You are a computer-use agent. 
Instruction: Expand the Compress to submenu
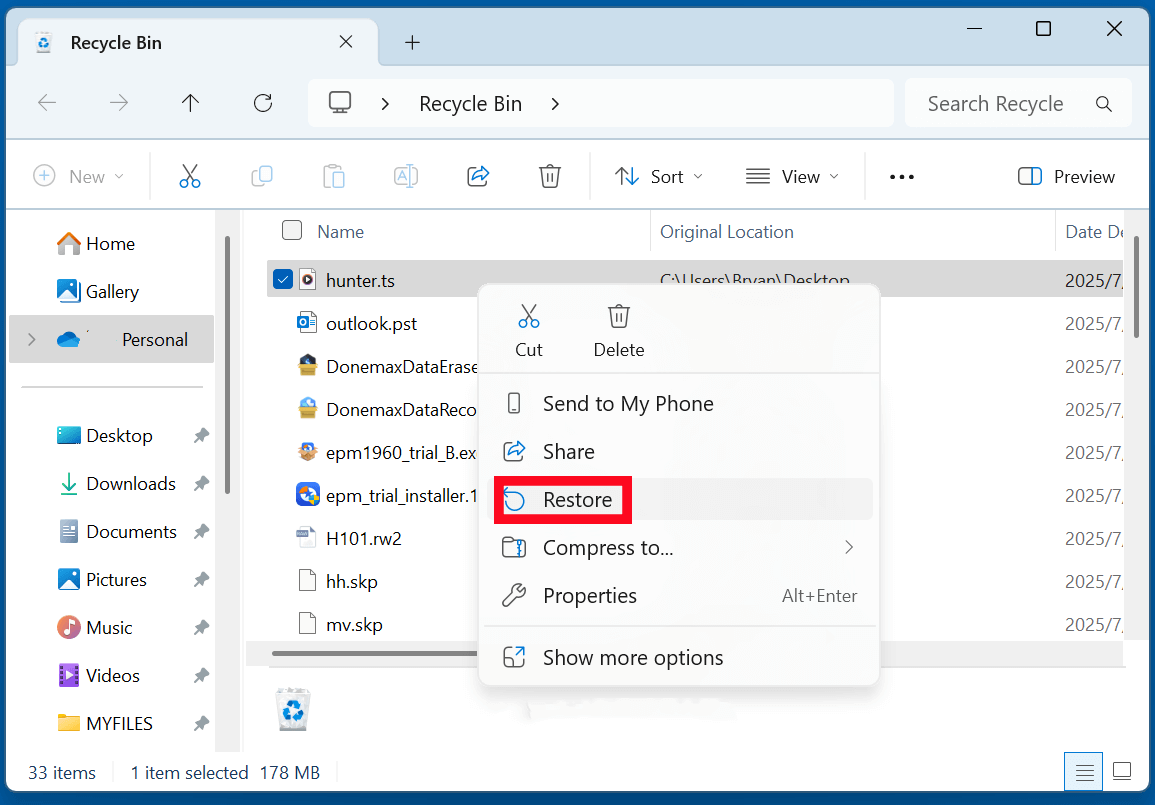pyautogui.click(x=680, y=547)
